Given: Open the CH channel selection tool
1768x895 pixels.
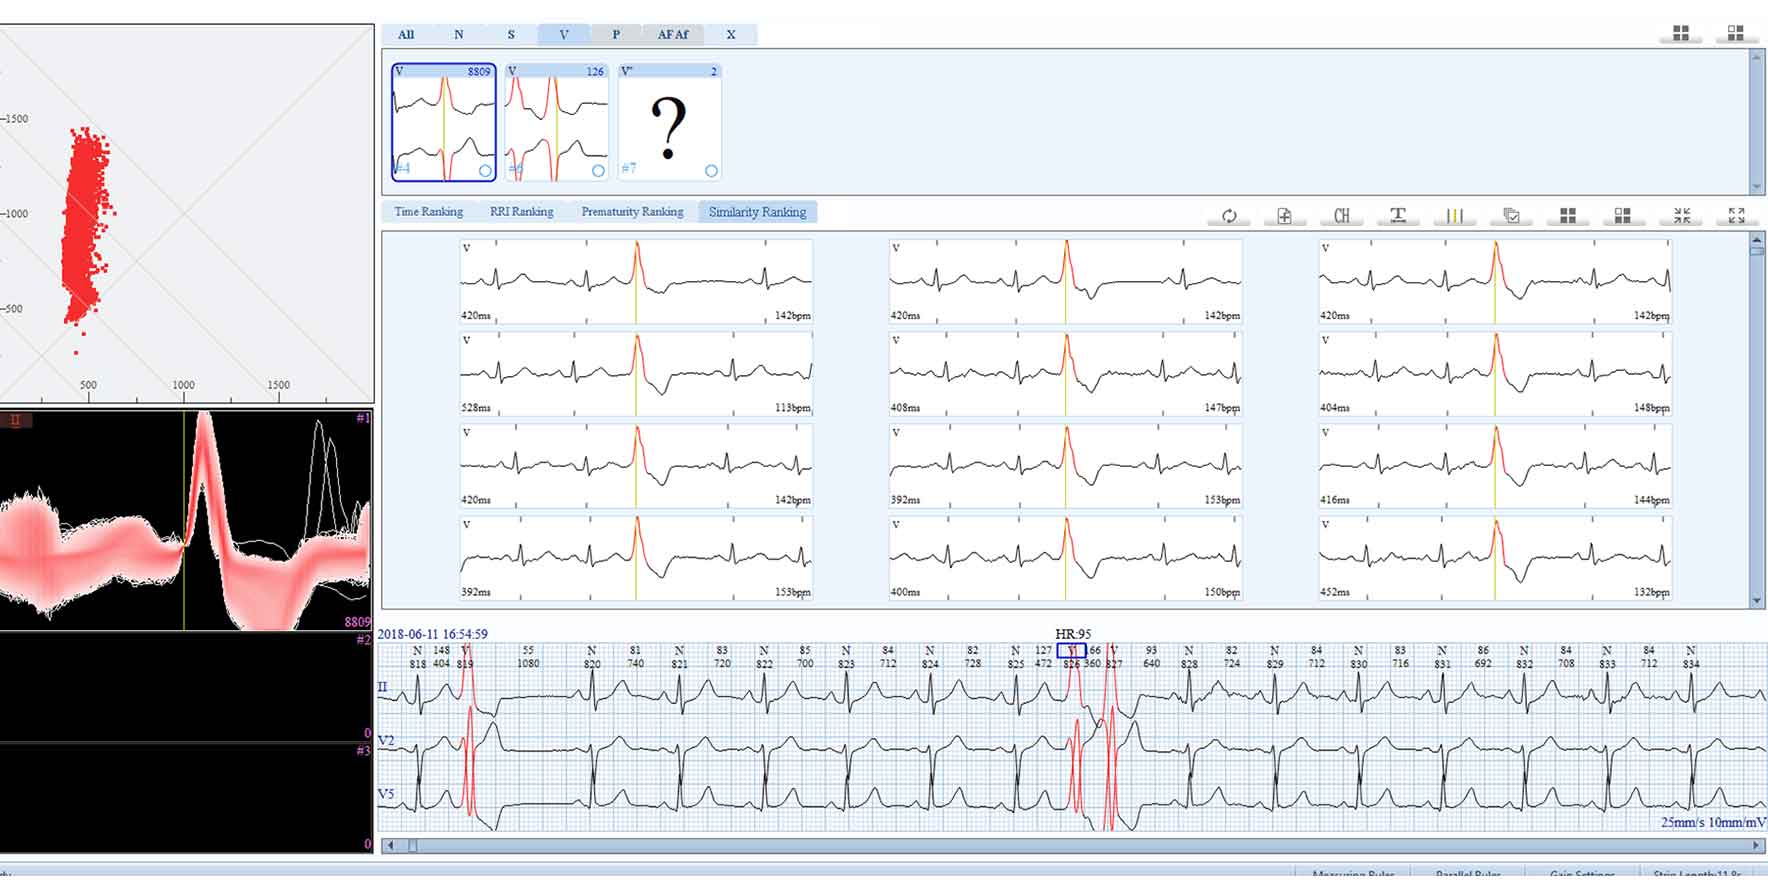Looking at the screenshot, I should click(x=1341, y=216).
